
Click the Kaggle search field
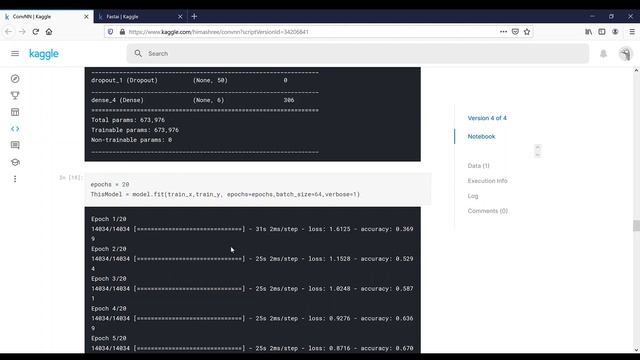click(358, 53)
